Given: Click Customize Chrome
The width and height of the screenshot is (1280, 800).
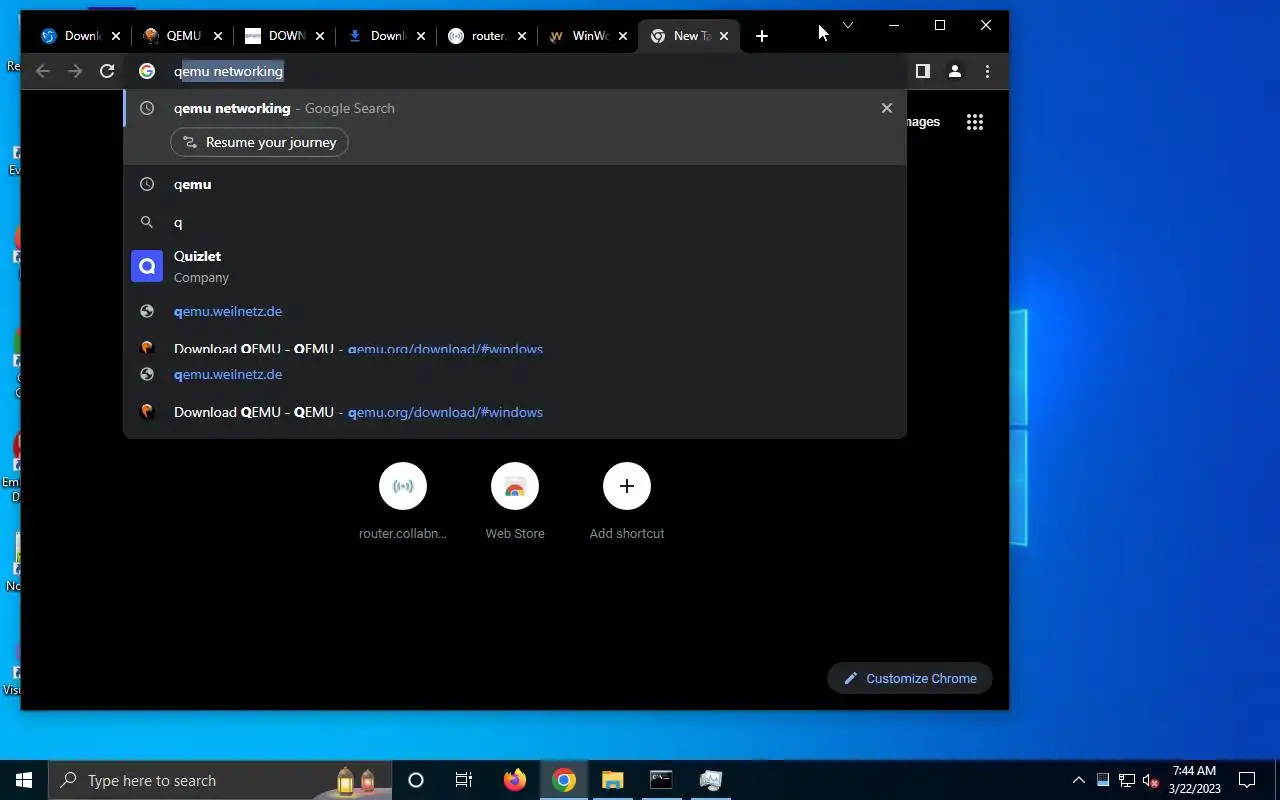Looking at the screenshot, I should pyautogui.click(x=910, y=678).
